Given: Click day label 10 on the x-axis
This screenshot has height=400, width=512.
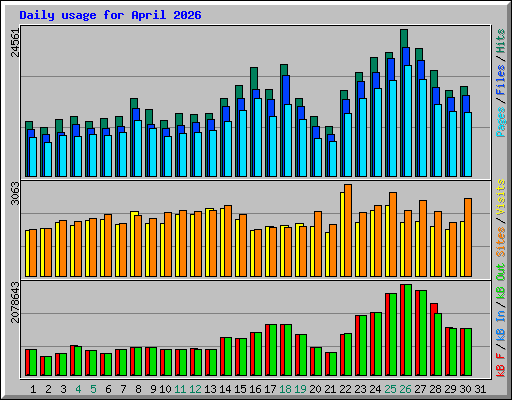Looking at the screenshot, I should coord(165,389).
